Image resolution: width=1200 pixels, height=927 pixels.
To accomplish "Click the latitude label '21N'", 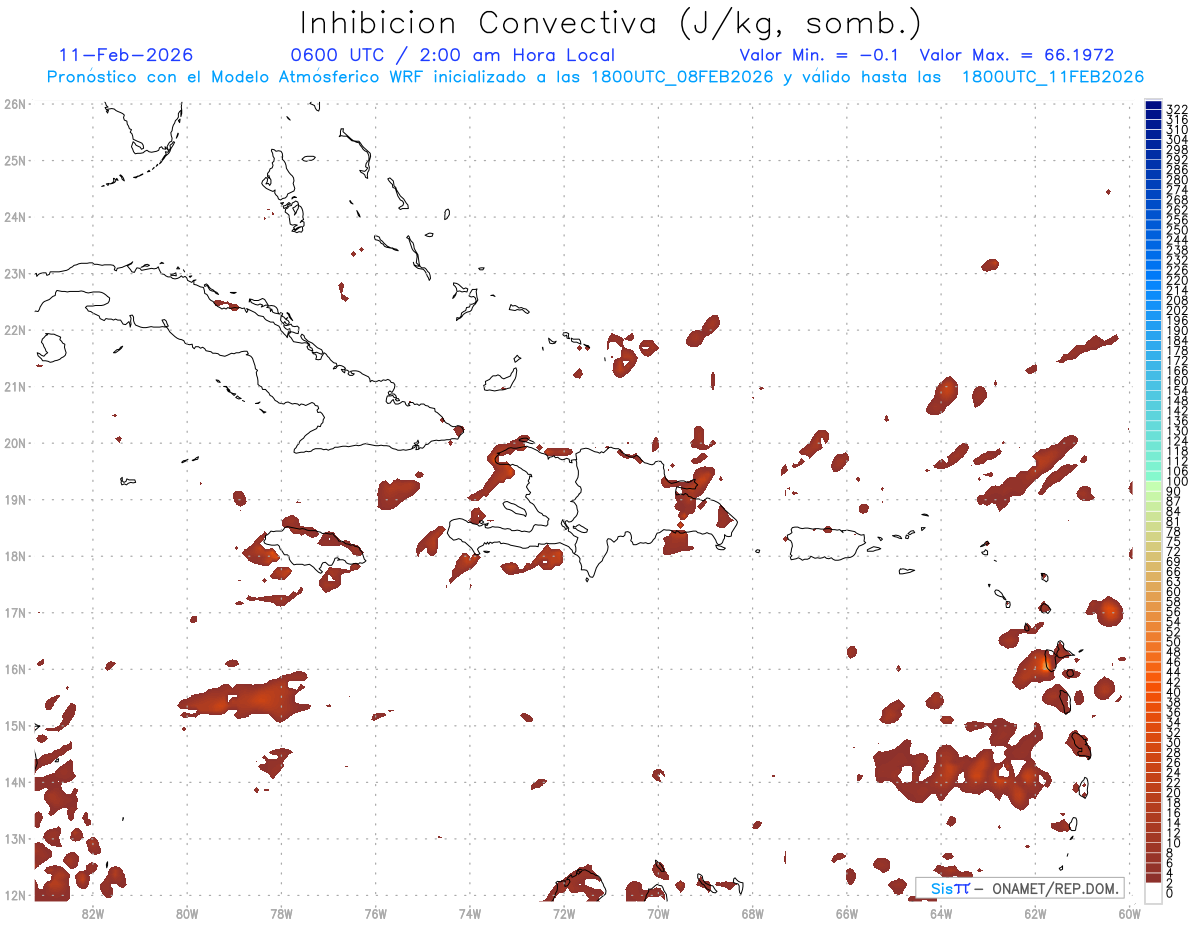I will click(x=15, y=386).
